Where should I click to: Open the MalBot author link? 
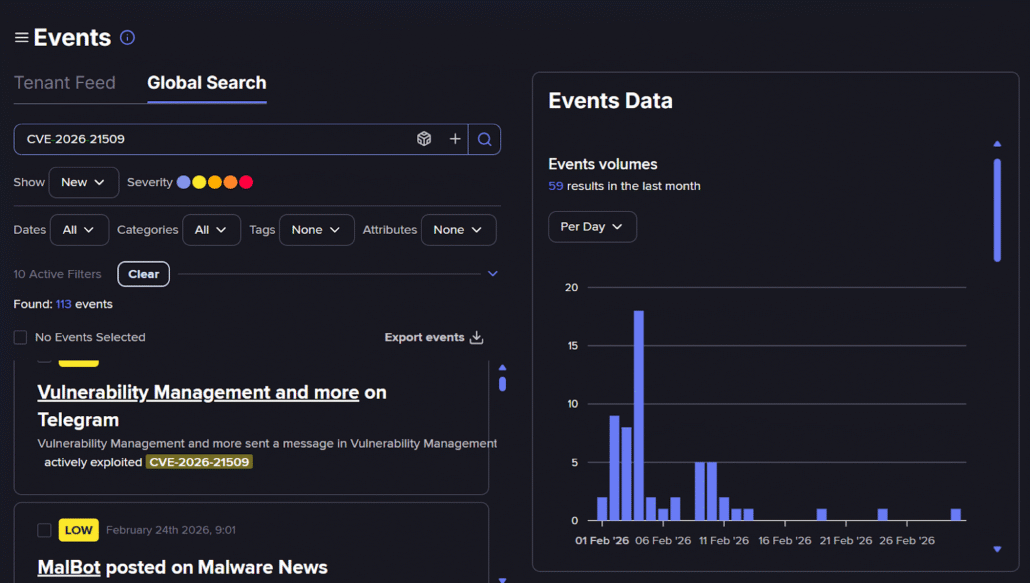point(69,567)
